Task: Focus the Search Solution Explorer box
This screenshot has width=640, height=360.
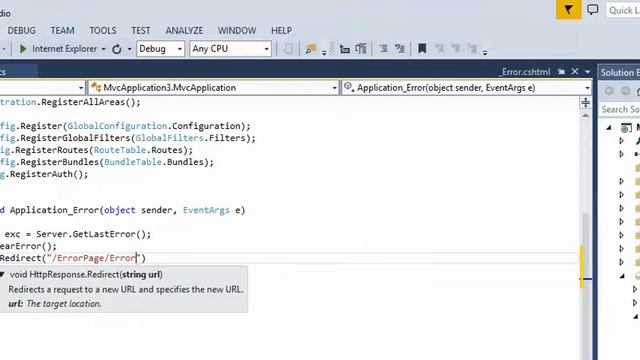Action: (620, 109)
